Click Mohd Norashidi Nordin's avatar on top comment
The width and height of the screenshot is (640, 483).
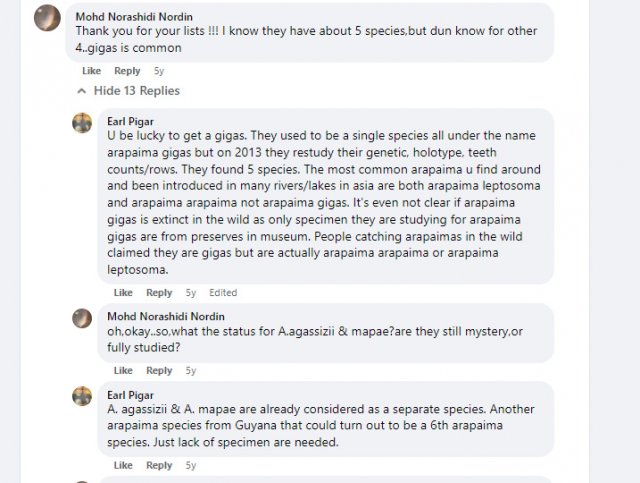point(46,18)
